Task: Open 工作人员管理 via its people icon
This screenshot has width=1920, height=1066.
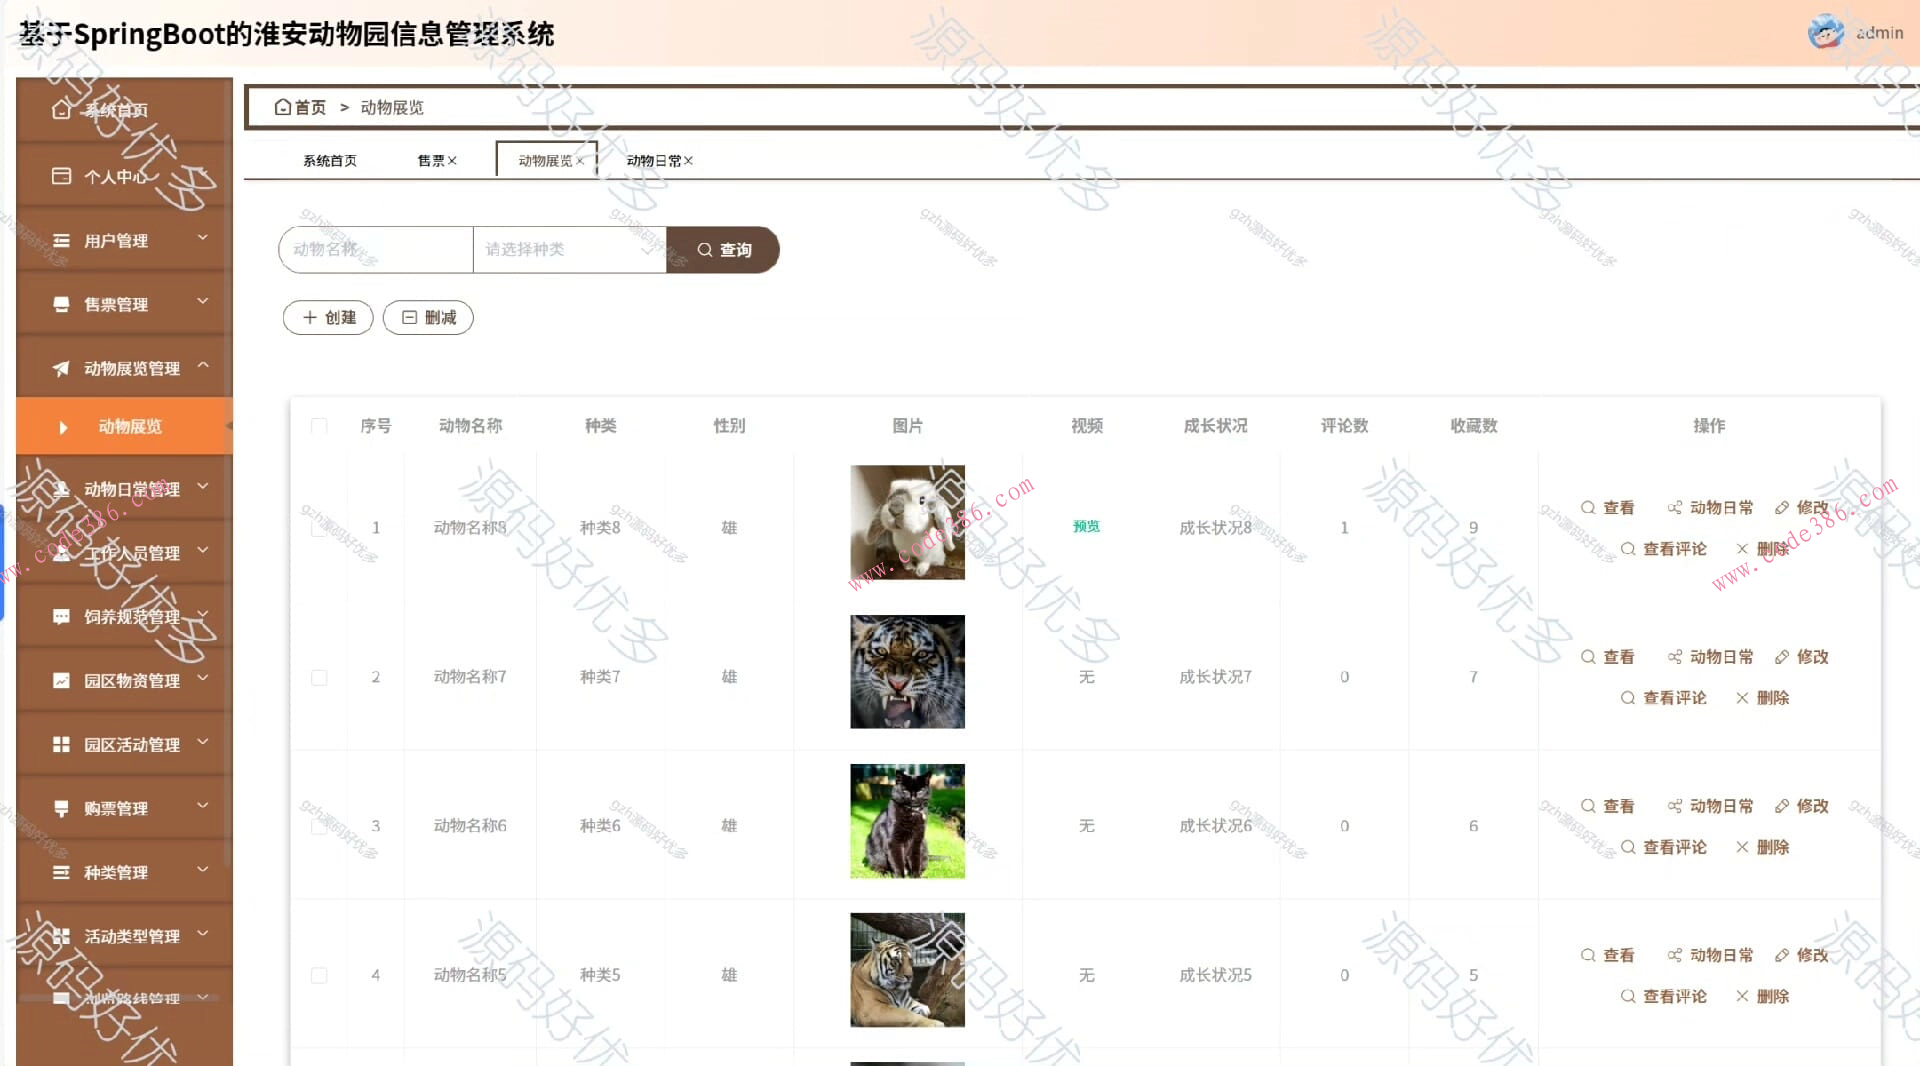Action: pyautogui.click(x=60, y=553)
